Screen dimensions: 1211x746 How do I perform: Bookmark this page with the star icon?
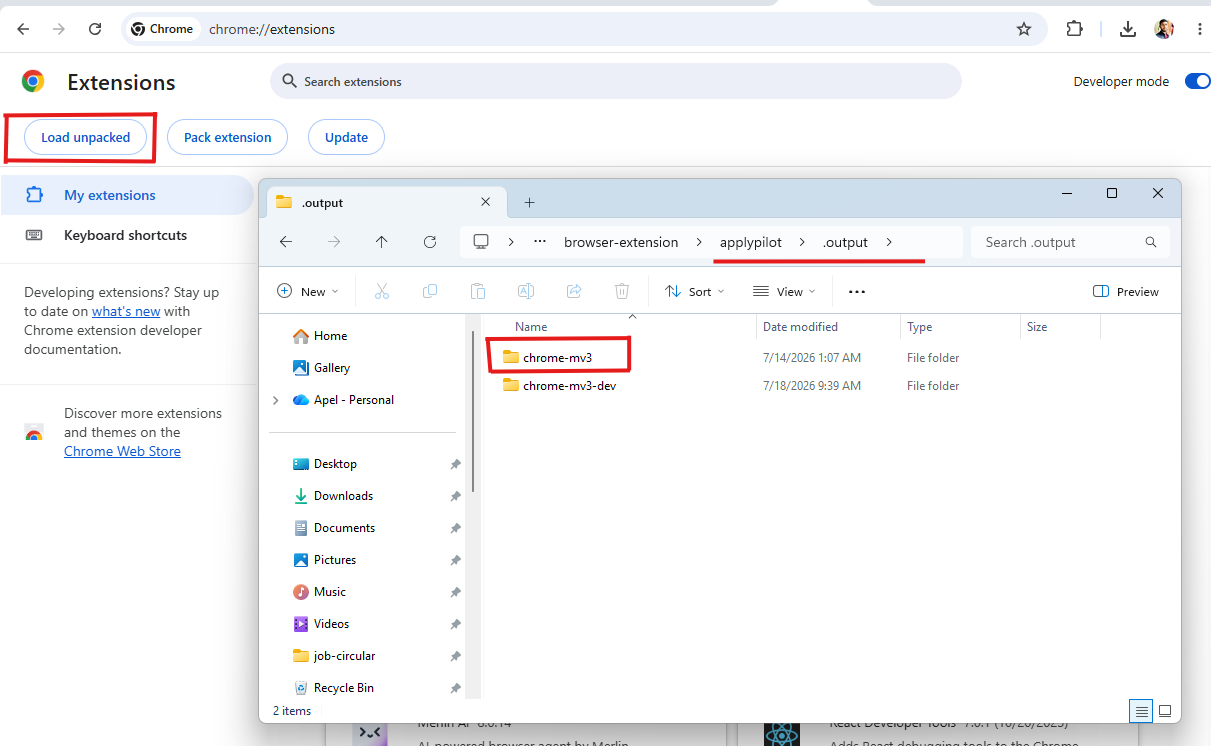(x=1024, y=29)
